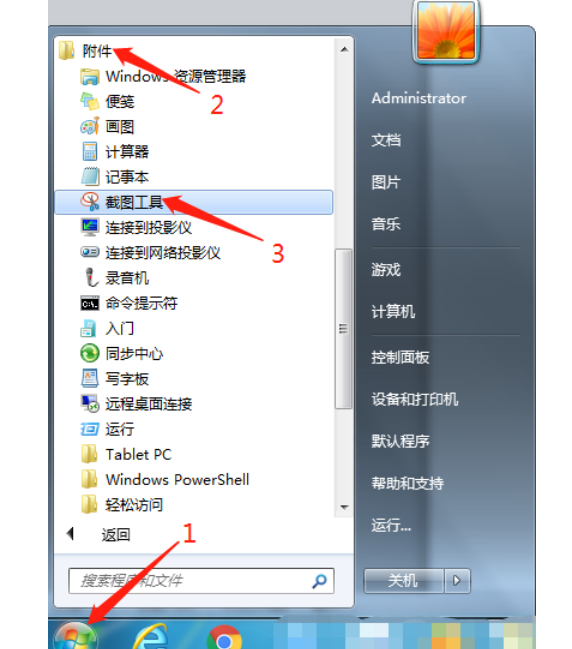This screenshot has width=572, height=649.
Task: Open 控制面板 in the right pane
Action: [400, 358]
